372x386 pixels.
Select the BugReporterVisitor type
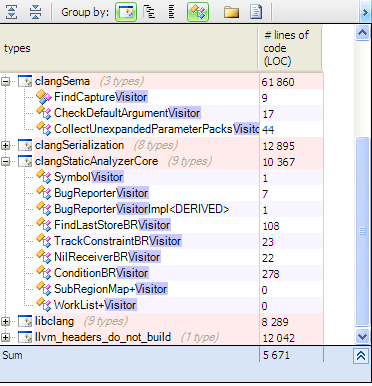pos(101,193)
